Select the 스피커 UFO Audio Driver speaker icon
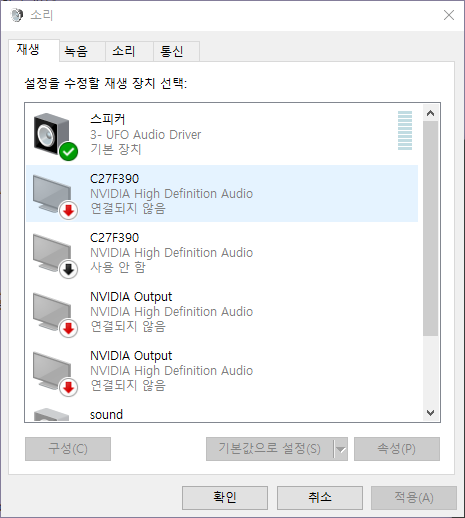 [55, 136]
